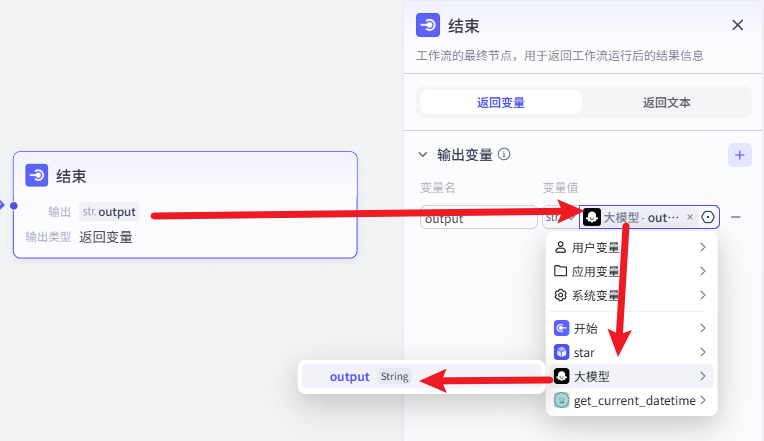Expand 应用变量 submenu

[631, 271]
